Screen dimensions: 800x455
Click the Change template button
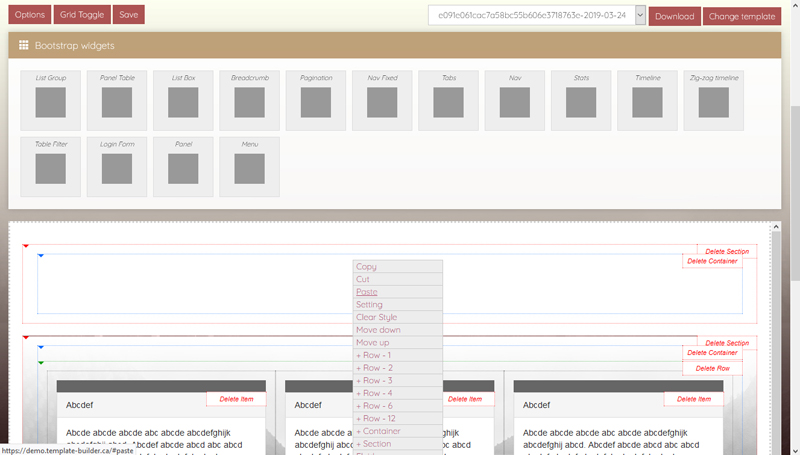coord(741,16)
